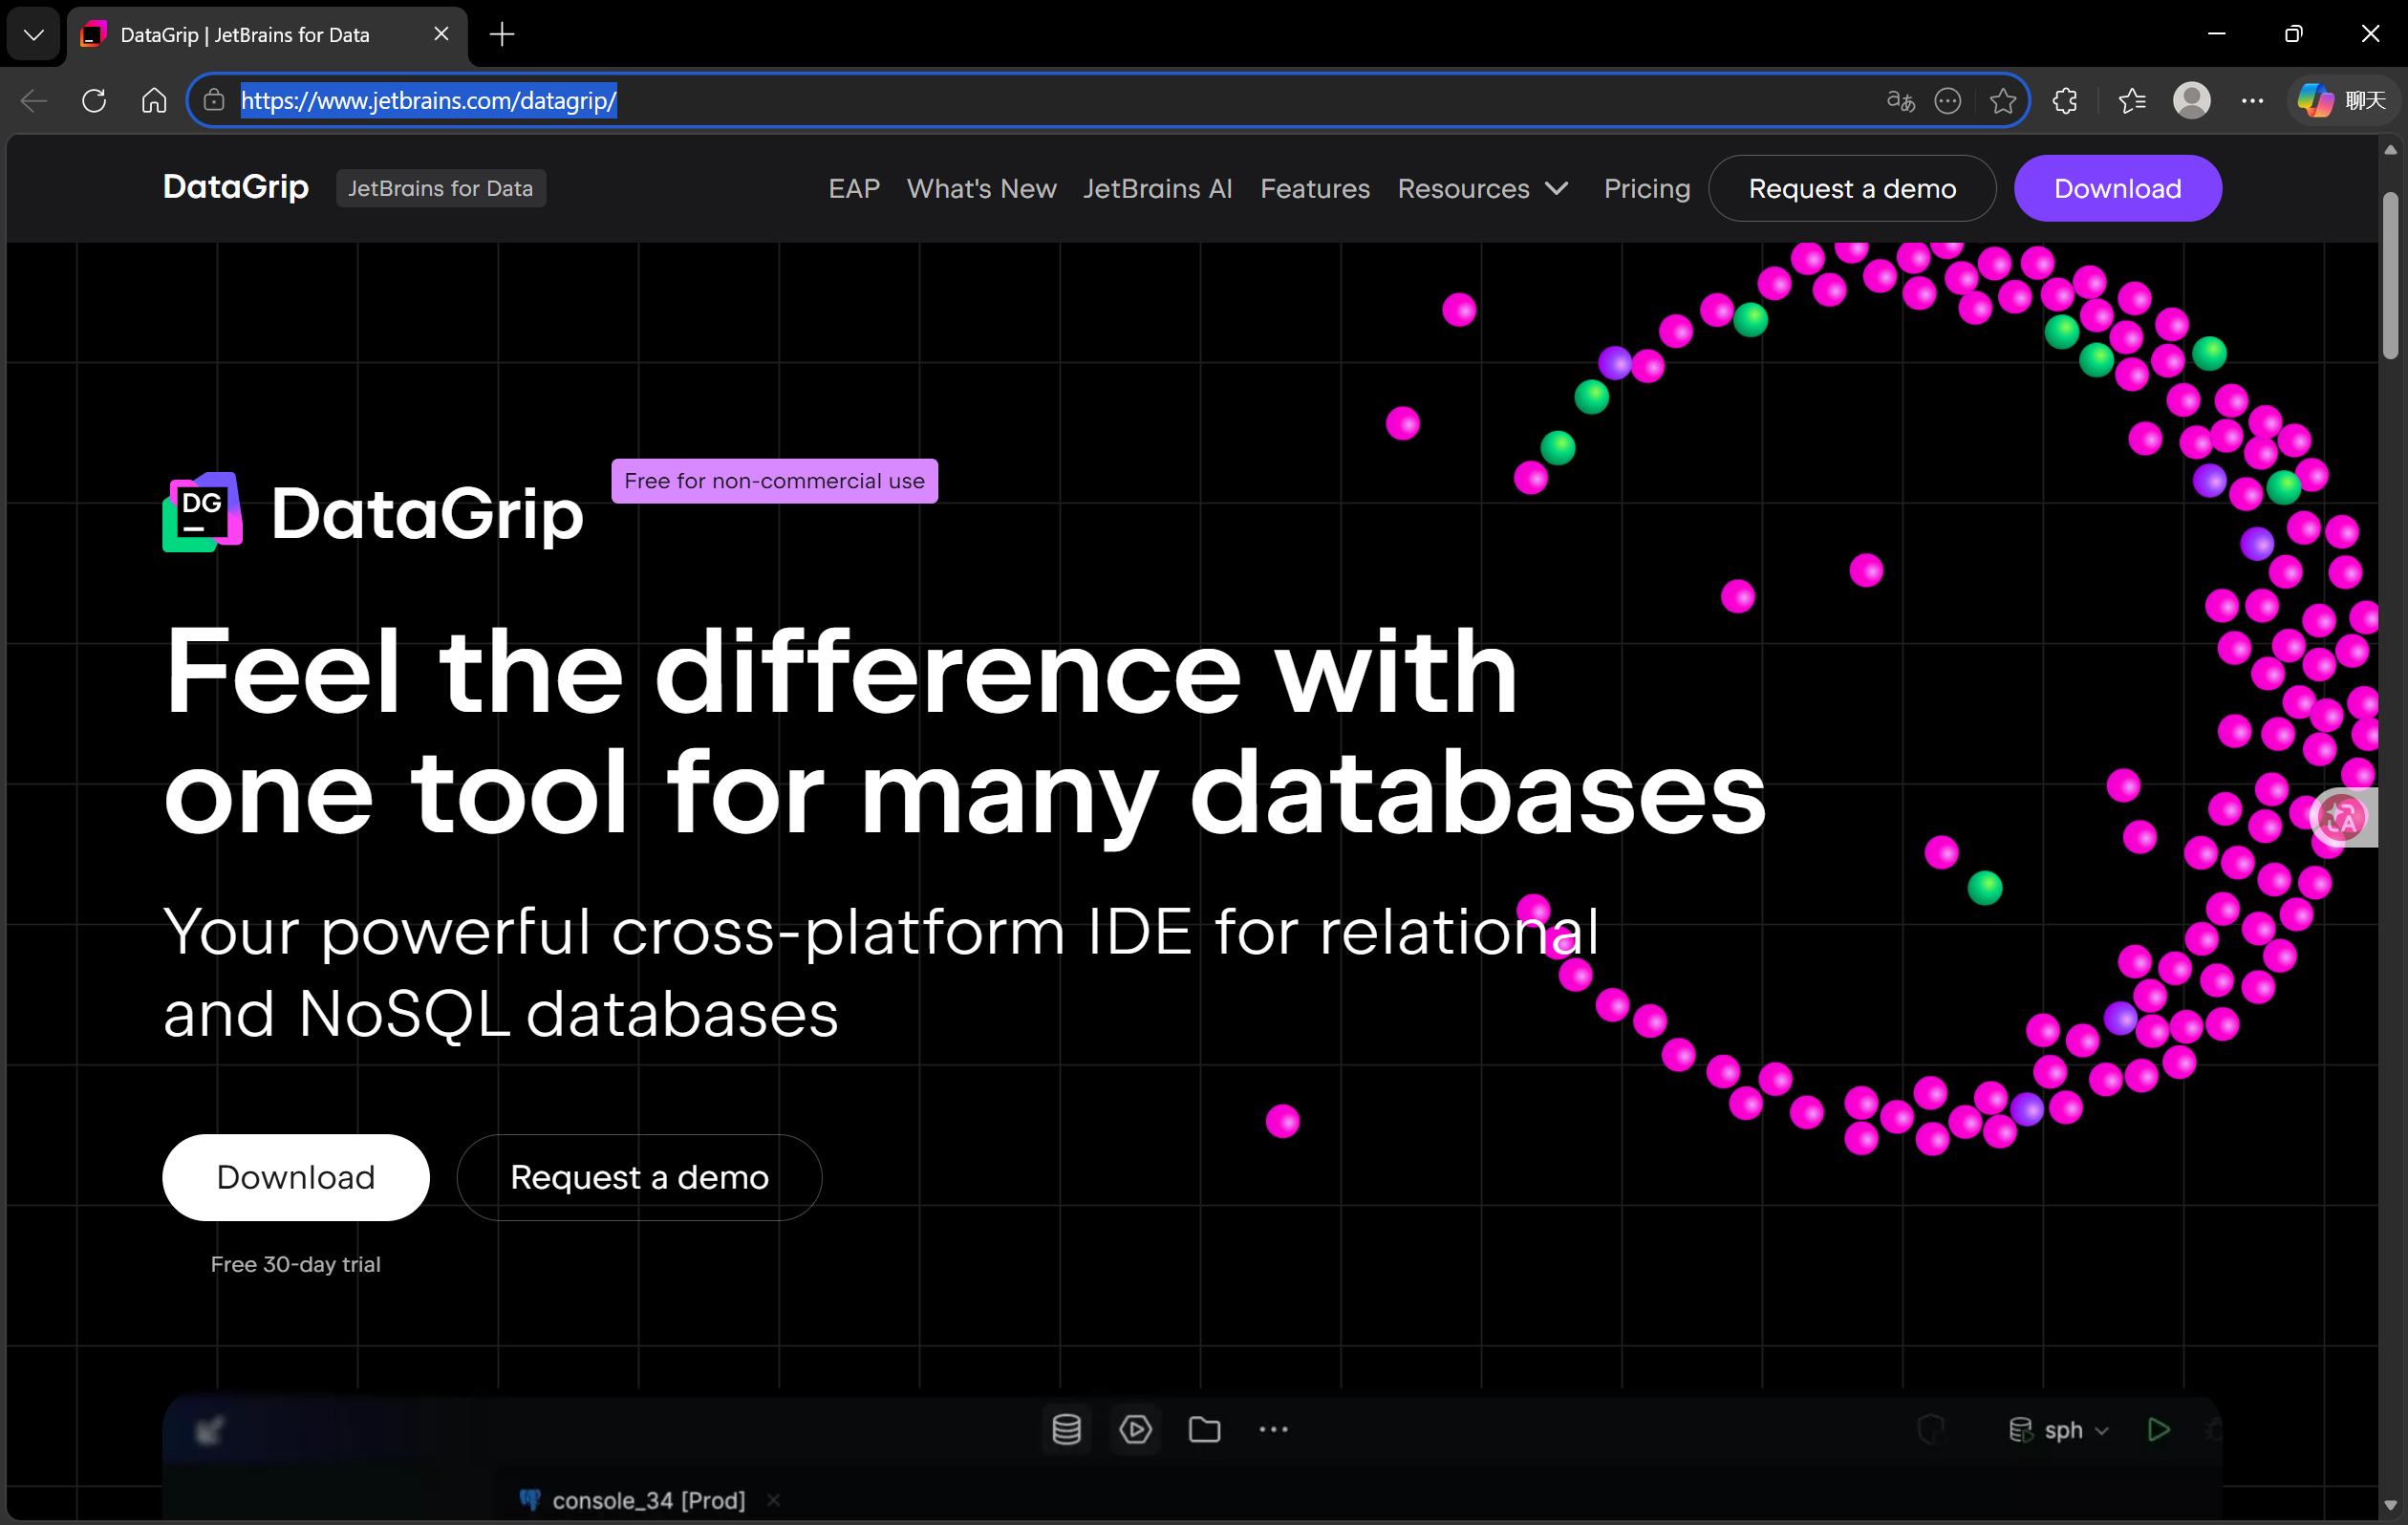Restore down the browser window

pyautogui.click(x=2294, y=34)
